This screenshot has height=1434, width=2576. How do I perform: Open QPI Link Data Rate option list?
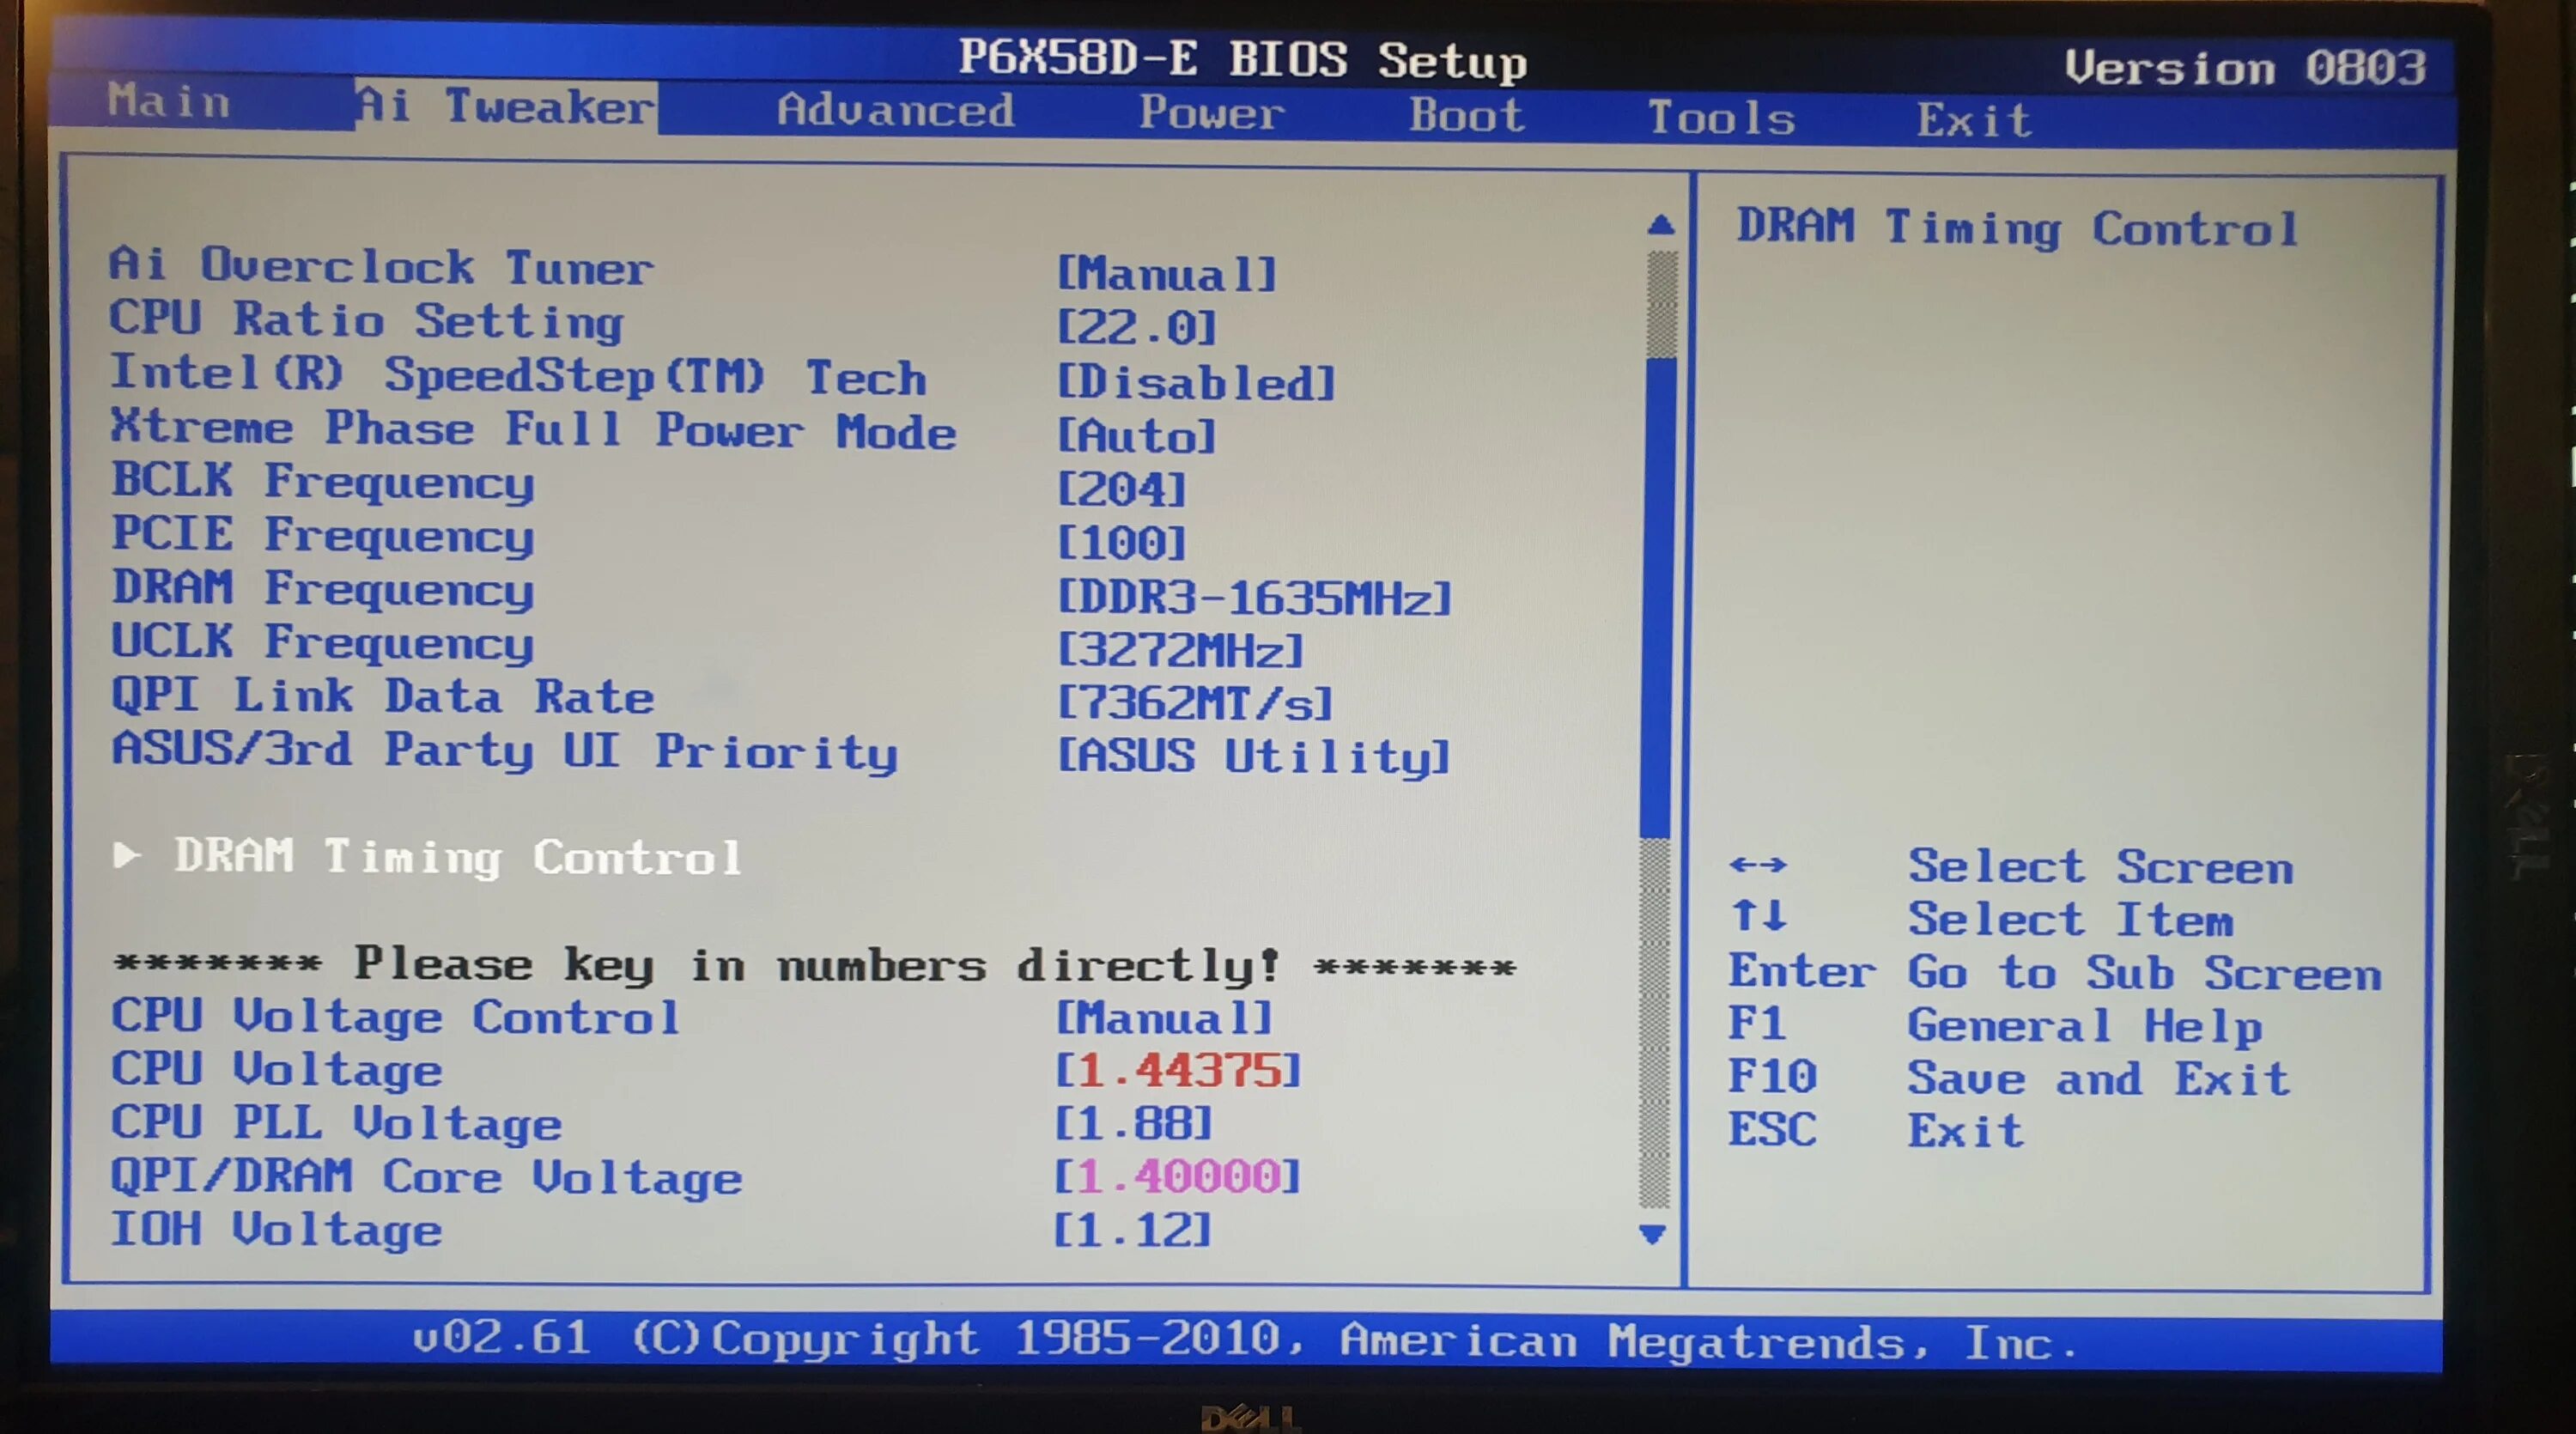click(1195, 703)
